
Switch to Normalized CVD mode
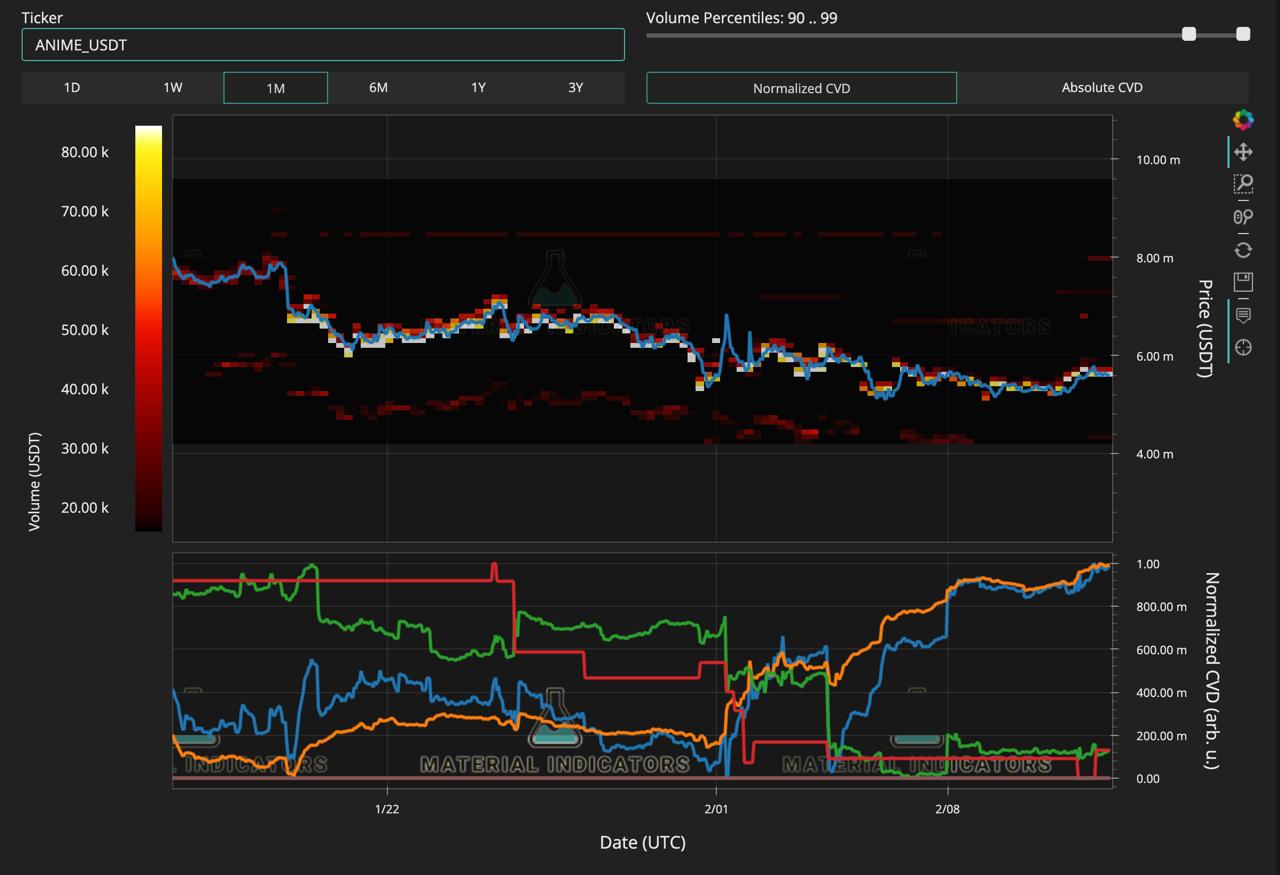click(x=801, y=88)
